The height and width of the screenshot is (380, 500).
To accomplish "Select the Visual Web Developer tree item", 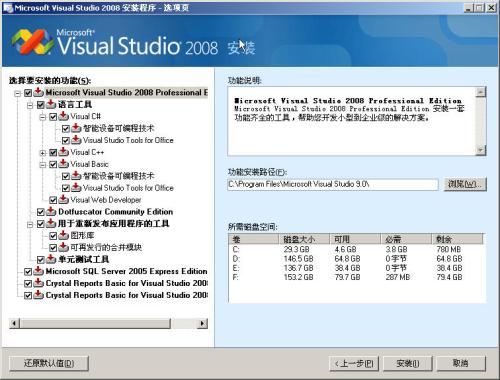I will (x=106, y=200).
